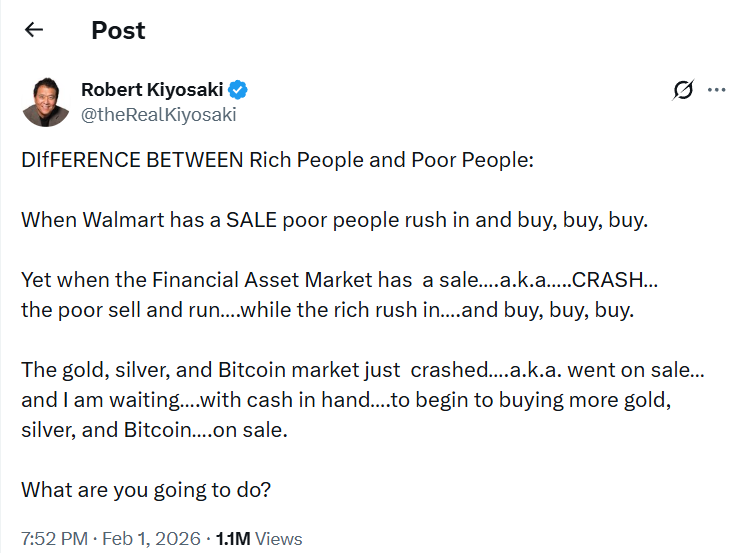This screenshot has width=746, height=553.
Task: Click the back arrow icon
Action: 34,30
